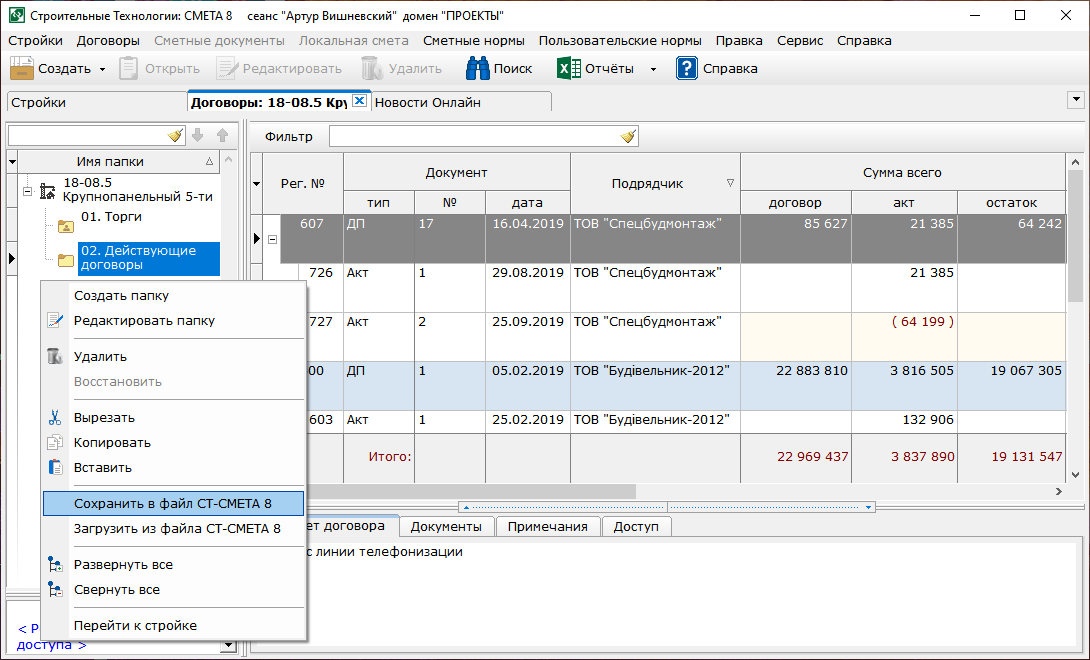The height and width of the screenshot is (660, 1090).
Task: Collapse the row 607 contract group
Action: coord(272,239)
